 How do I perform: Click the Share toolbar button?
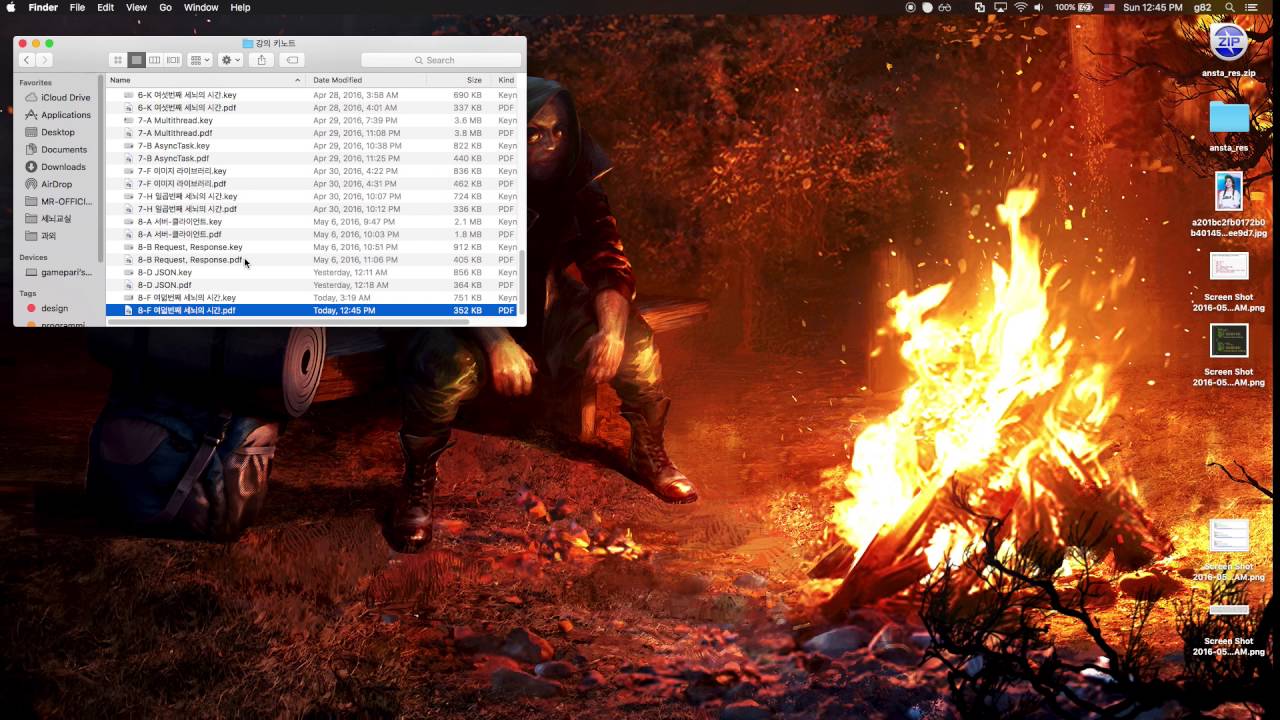click(261, 60)
